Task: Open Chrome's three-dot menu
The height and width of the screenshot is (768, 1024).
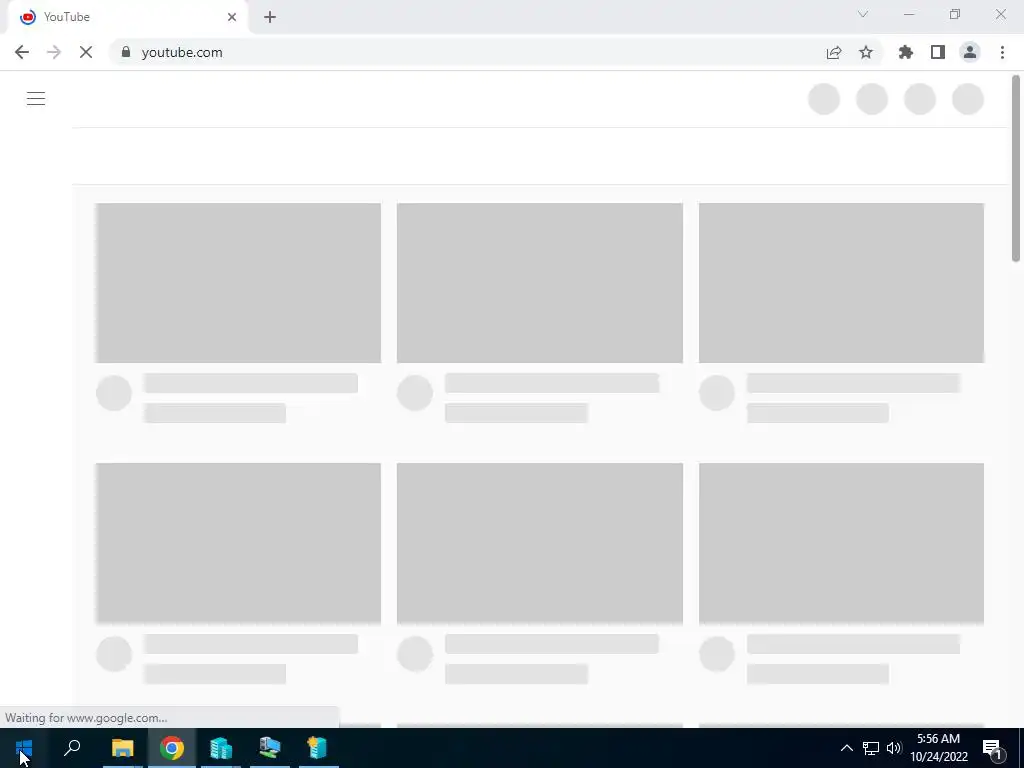Action: point(1002,52)
